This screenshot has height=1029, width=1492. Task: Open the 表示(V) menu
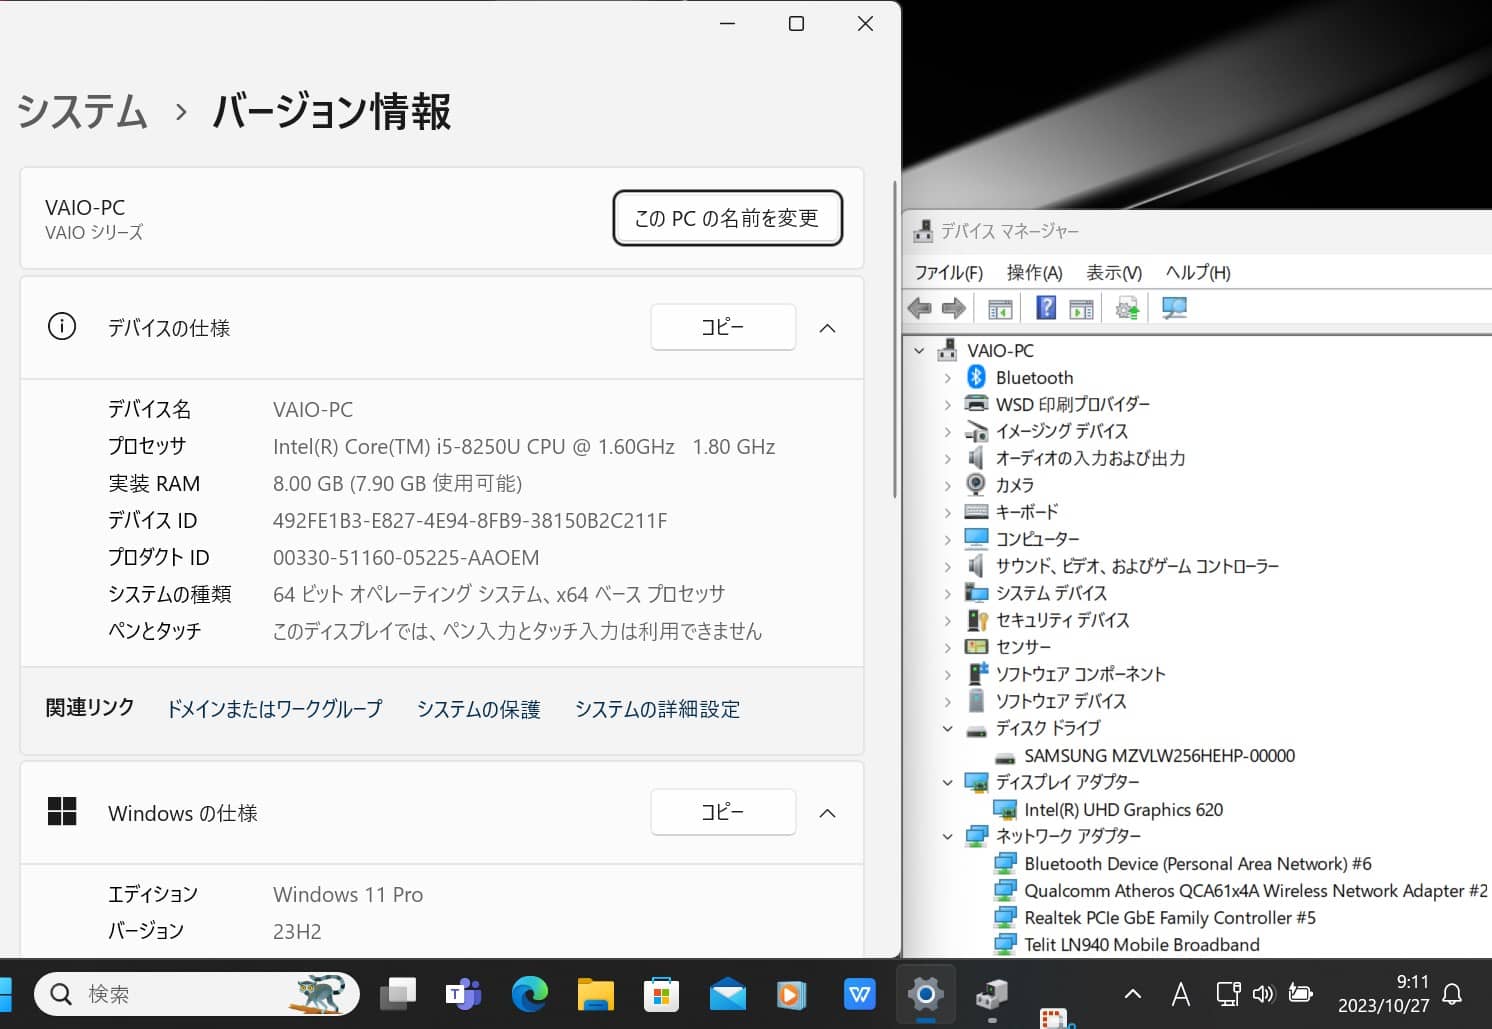(1114, 272)
